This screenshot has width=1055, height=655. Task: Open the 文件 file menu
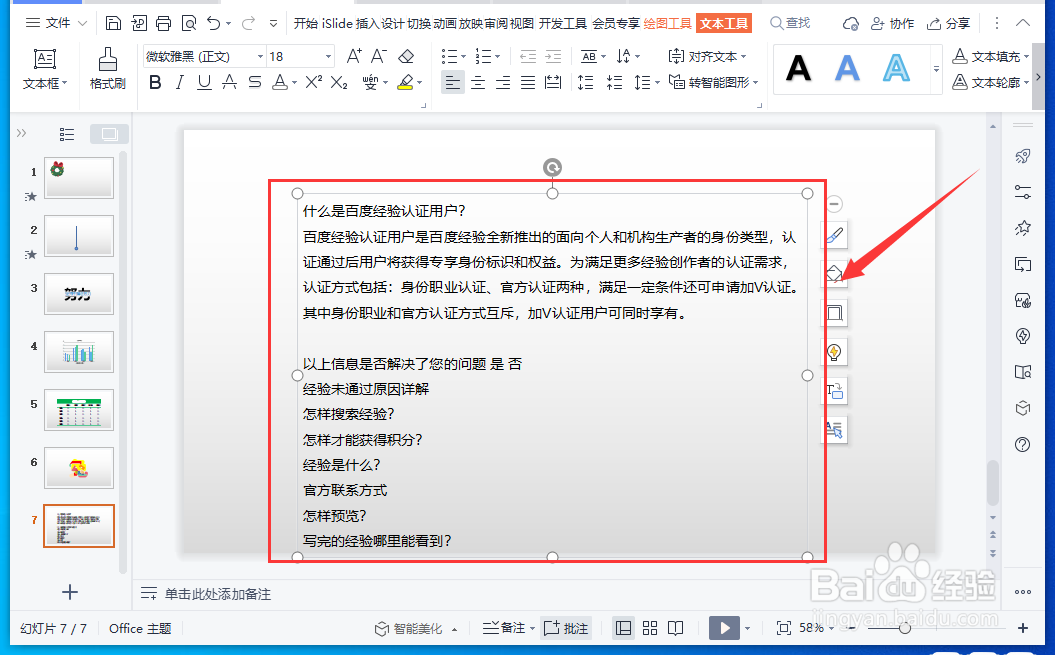click(57, 23)
